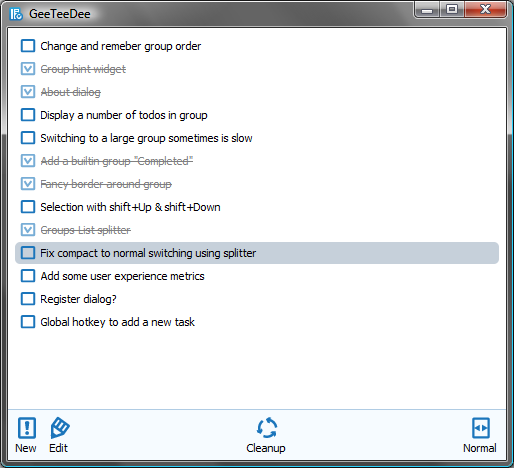Uncheck the 'Group hint widget' task

[x=28, y=69]
